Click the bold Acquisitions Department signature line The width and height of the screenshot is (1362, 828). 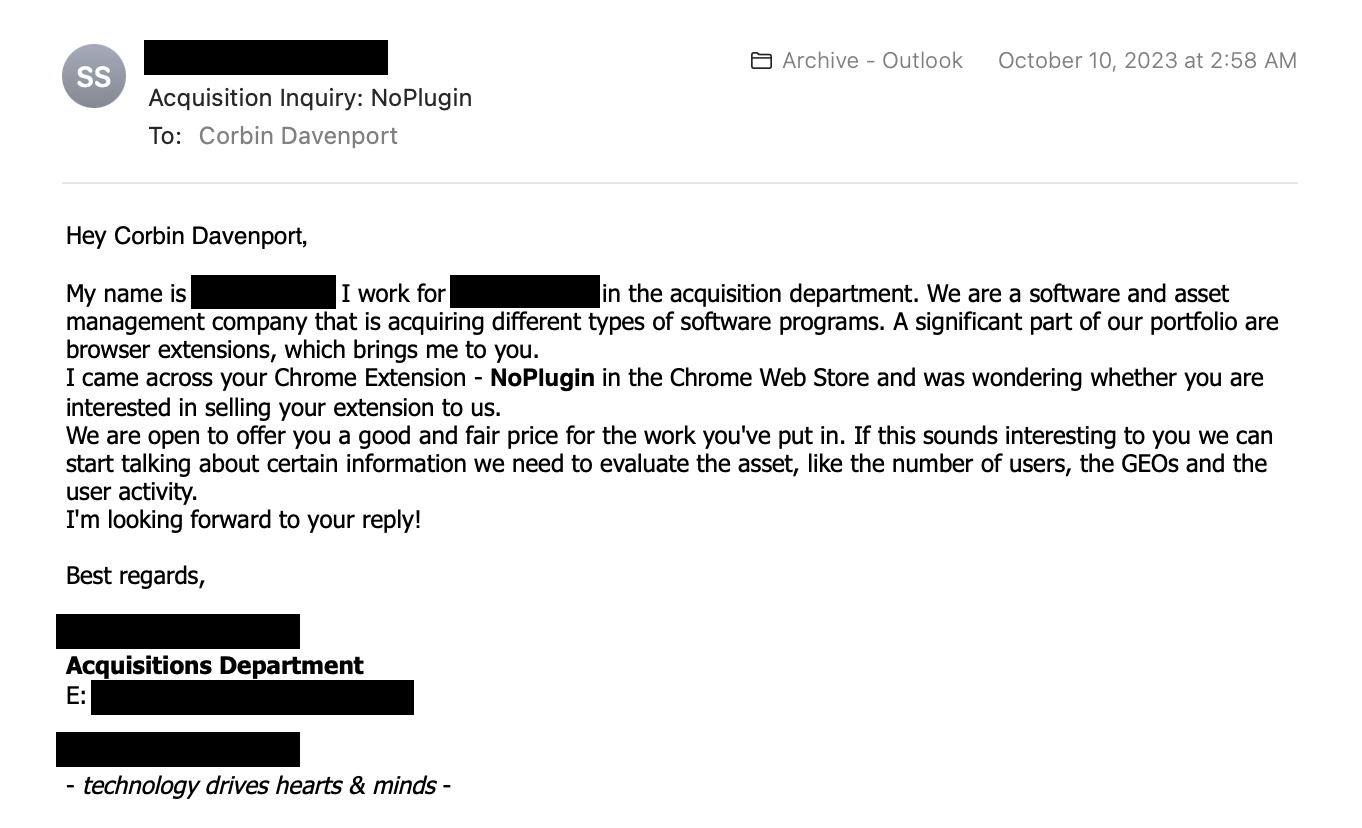(x=215, y=666)
